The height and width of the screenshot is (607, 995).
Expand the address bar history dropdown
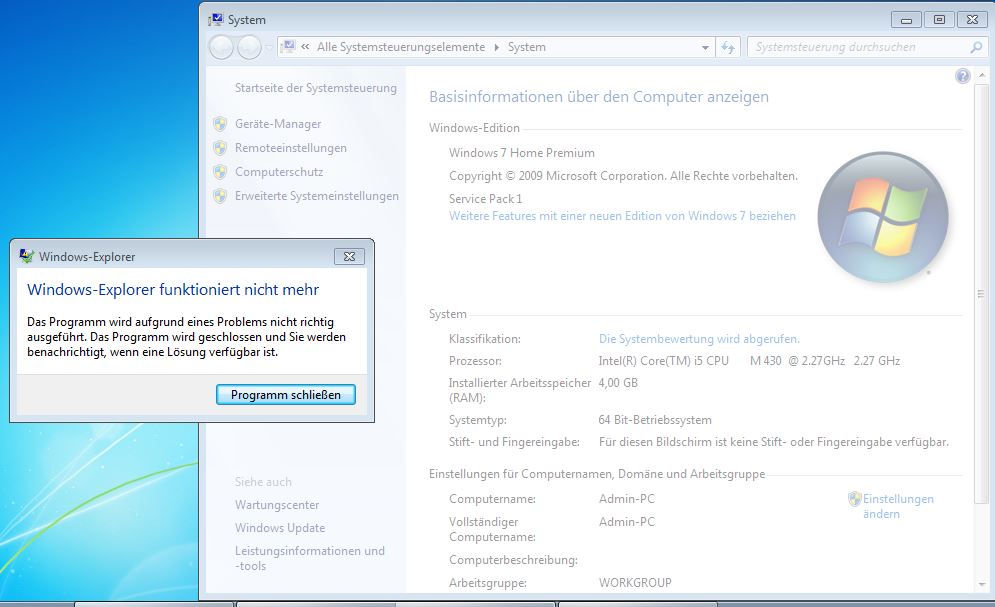coord(705,48)
